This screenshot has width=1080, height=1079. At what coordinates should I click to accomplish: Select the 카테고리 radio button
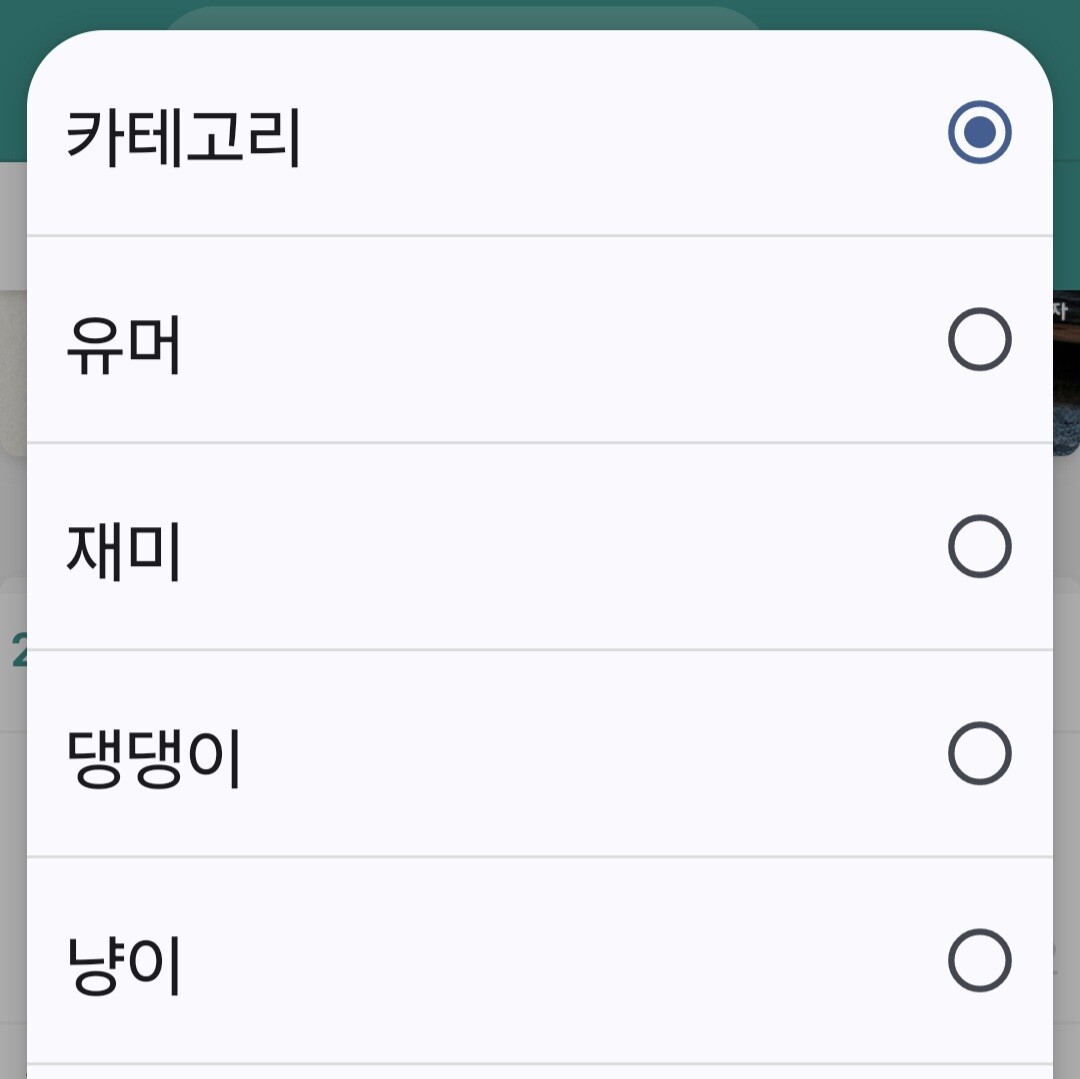tap(979, 132)
